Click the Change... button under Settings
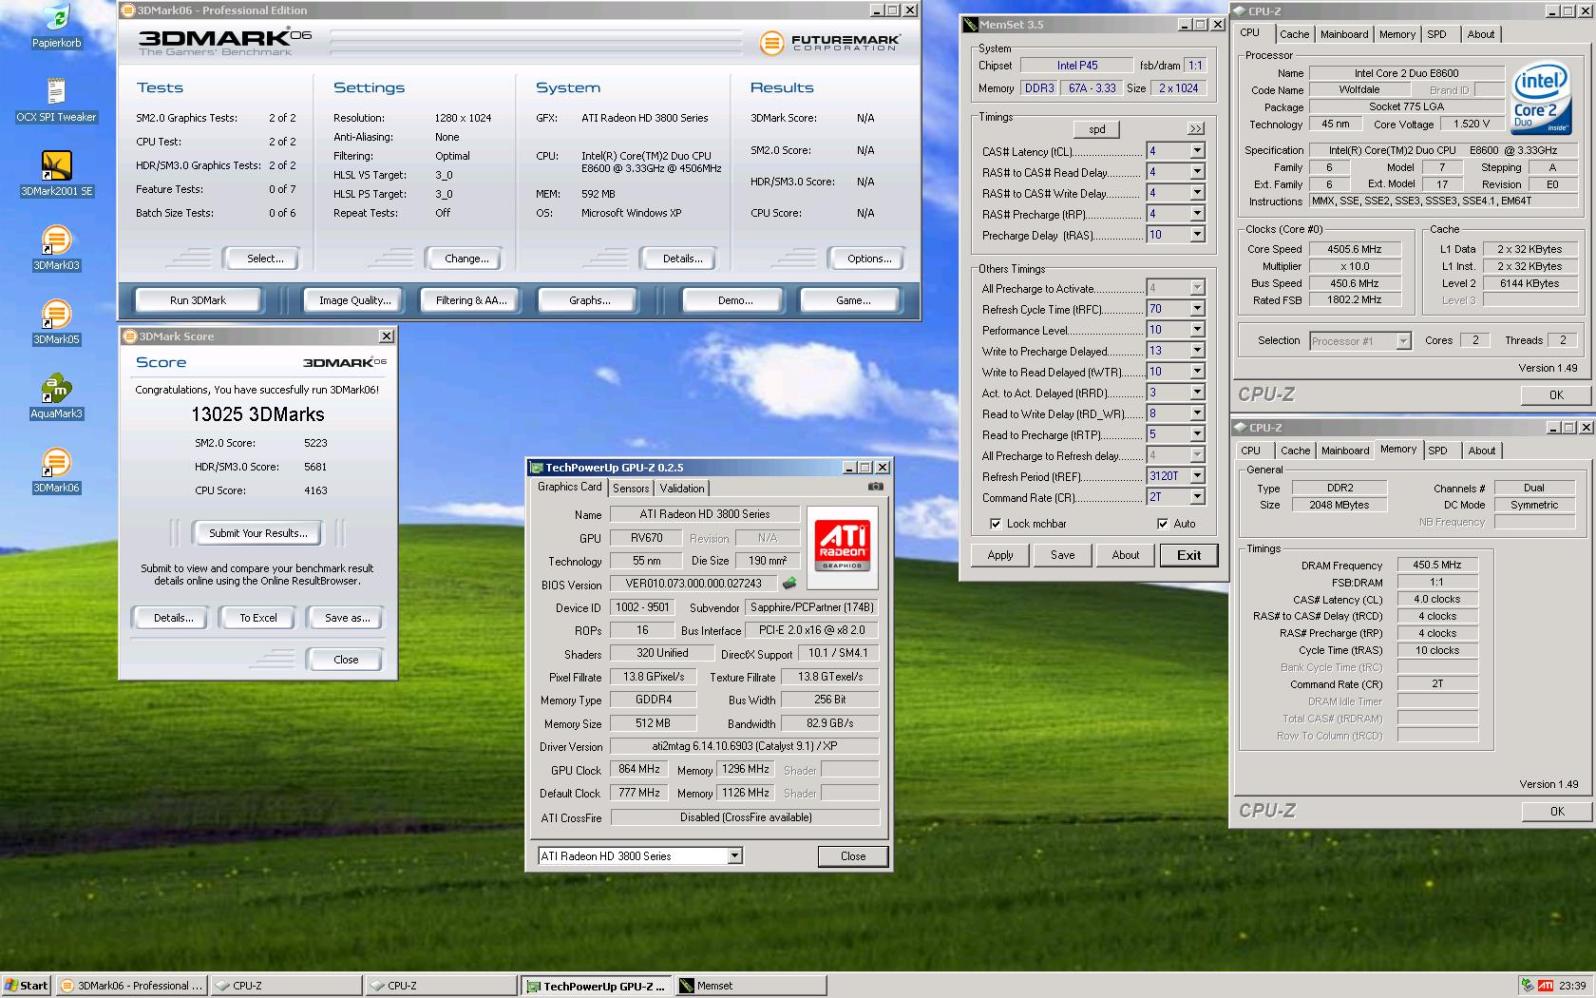This screenshot has width=1596, height=998. pyautogui.click(x=467, y=258)
